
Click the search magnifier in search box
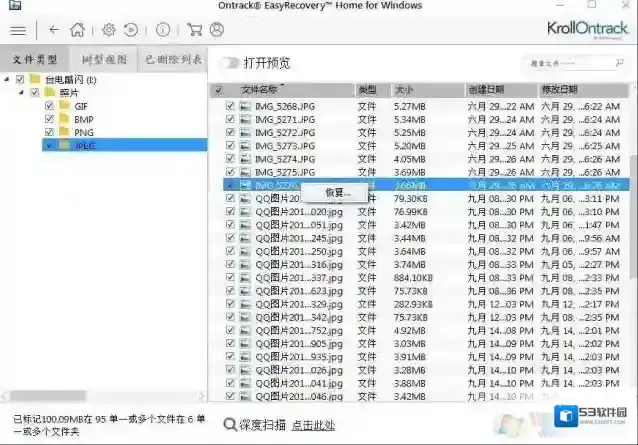(x=618, y=63)
